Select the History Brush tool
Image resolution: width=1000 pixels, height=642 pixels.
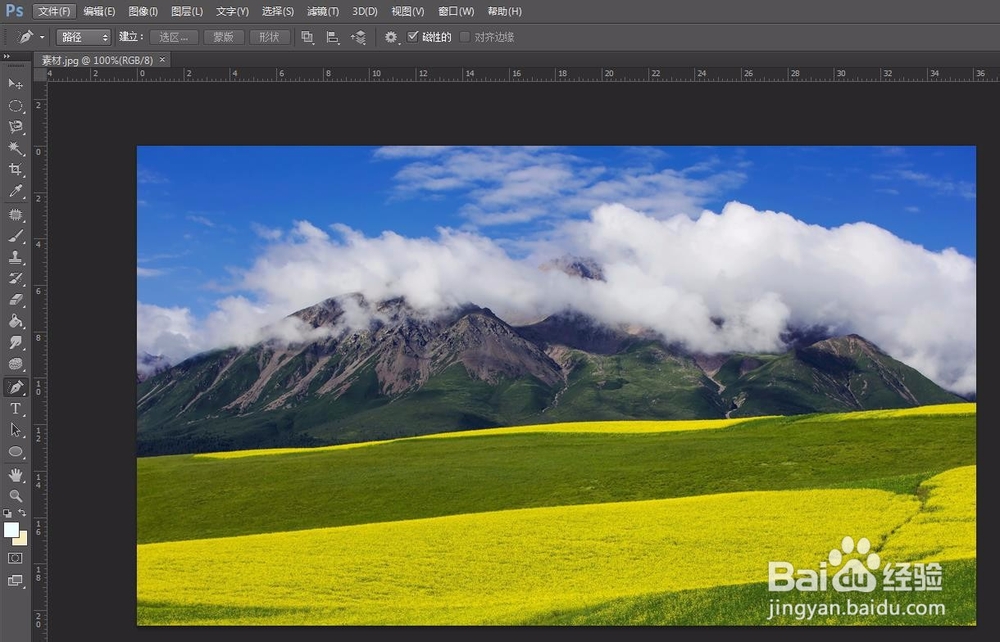pos(15,279)
